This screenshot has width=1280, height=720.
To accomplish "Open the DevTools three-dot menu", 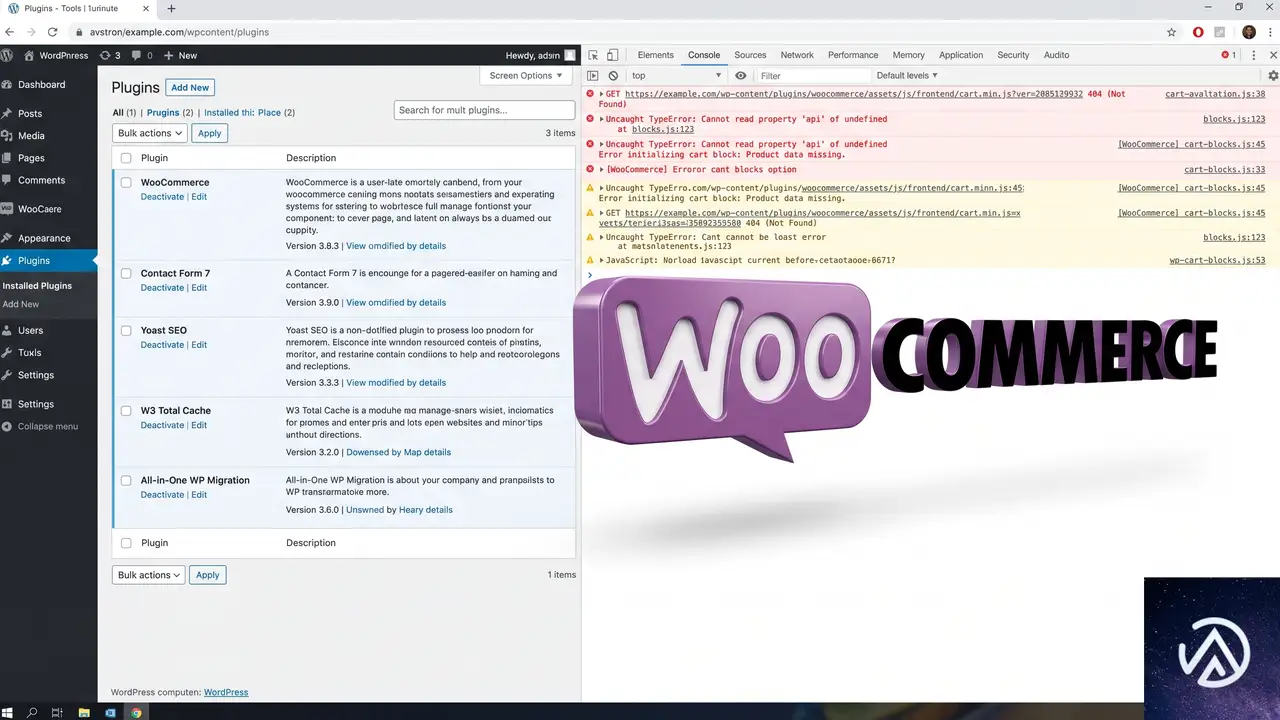I will [1254, 55].
